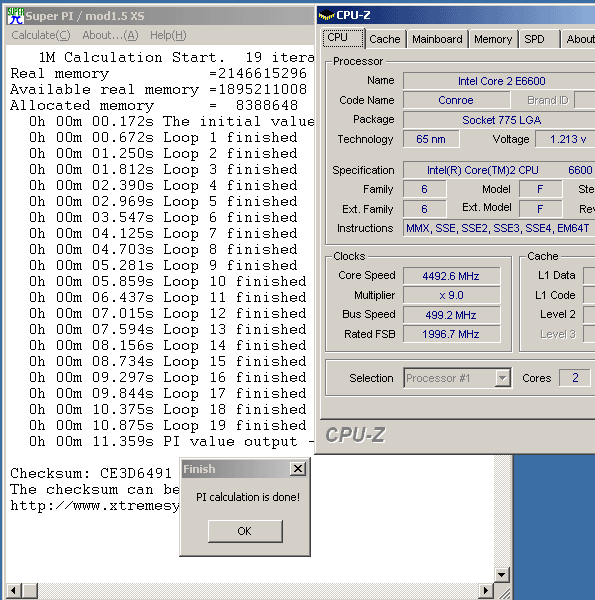
Task: Click the Super PI window resize grip
Action: pos(504,592)
